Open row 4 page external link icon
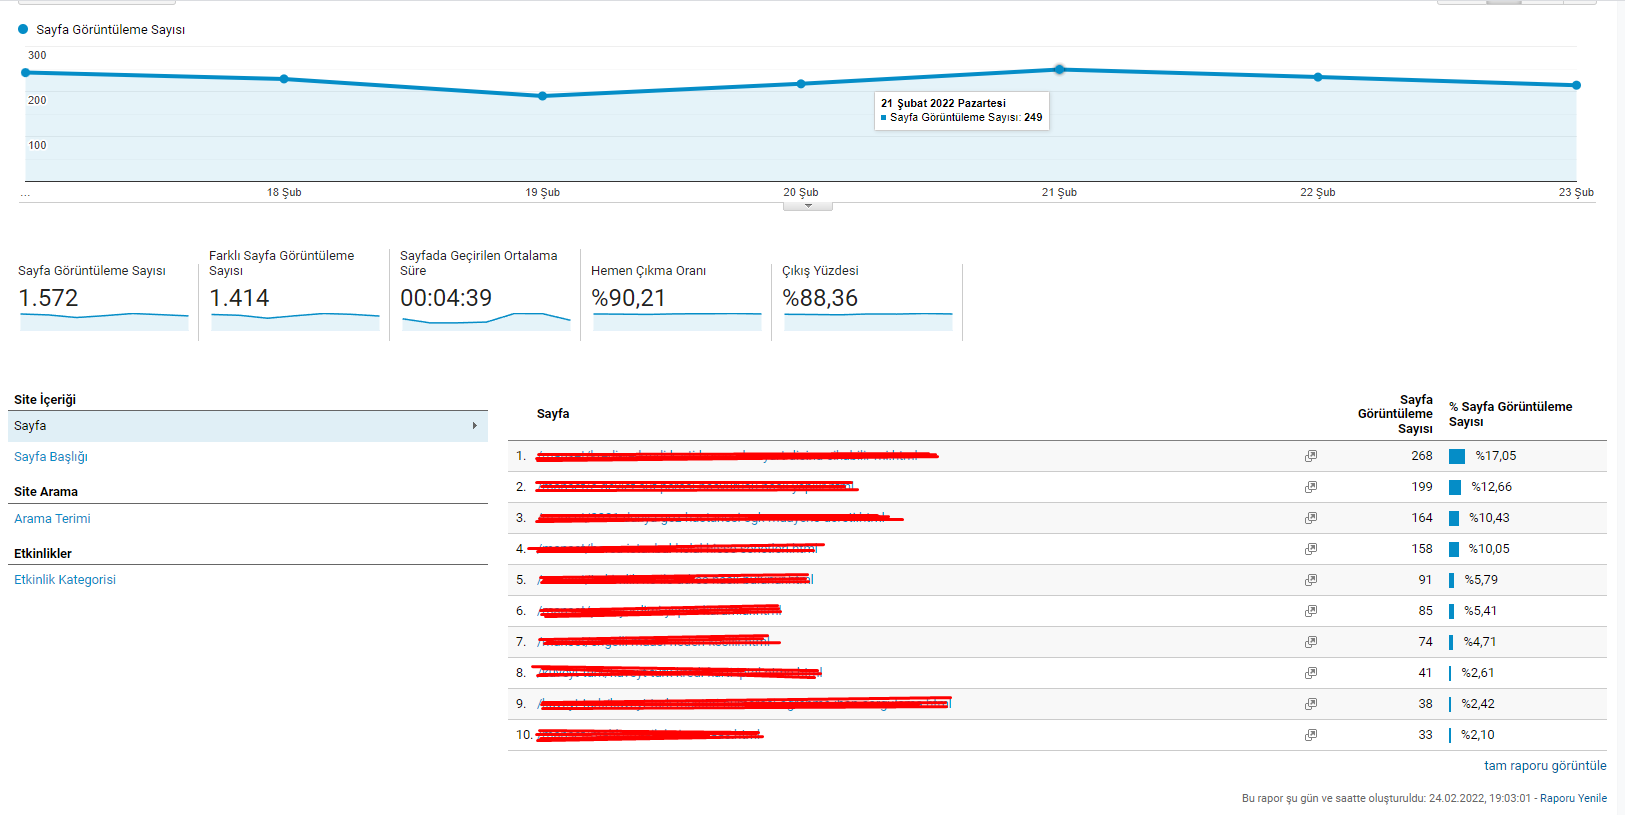The image size is (1625, 815). pos(1310,549)
